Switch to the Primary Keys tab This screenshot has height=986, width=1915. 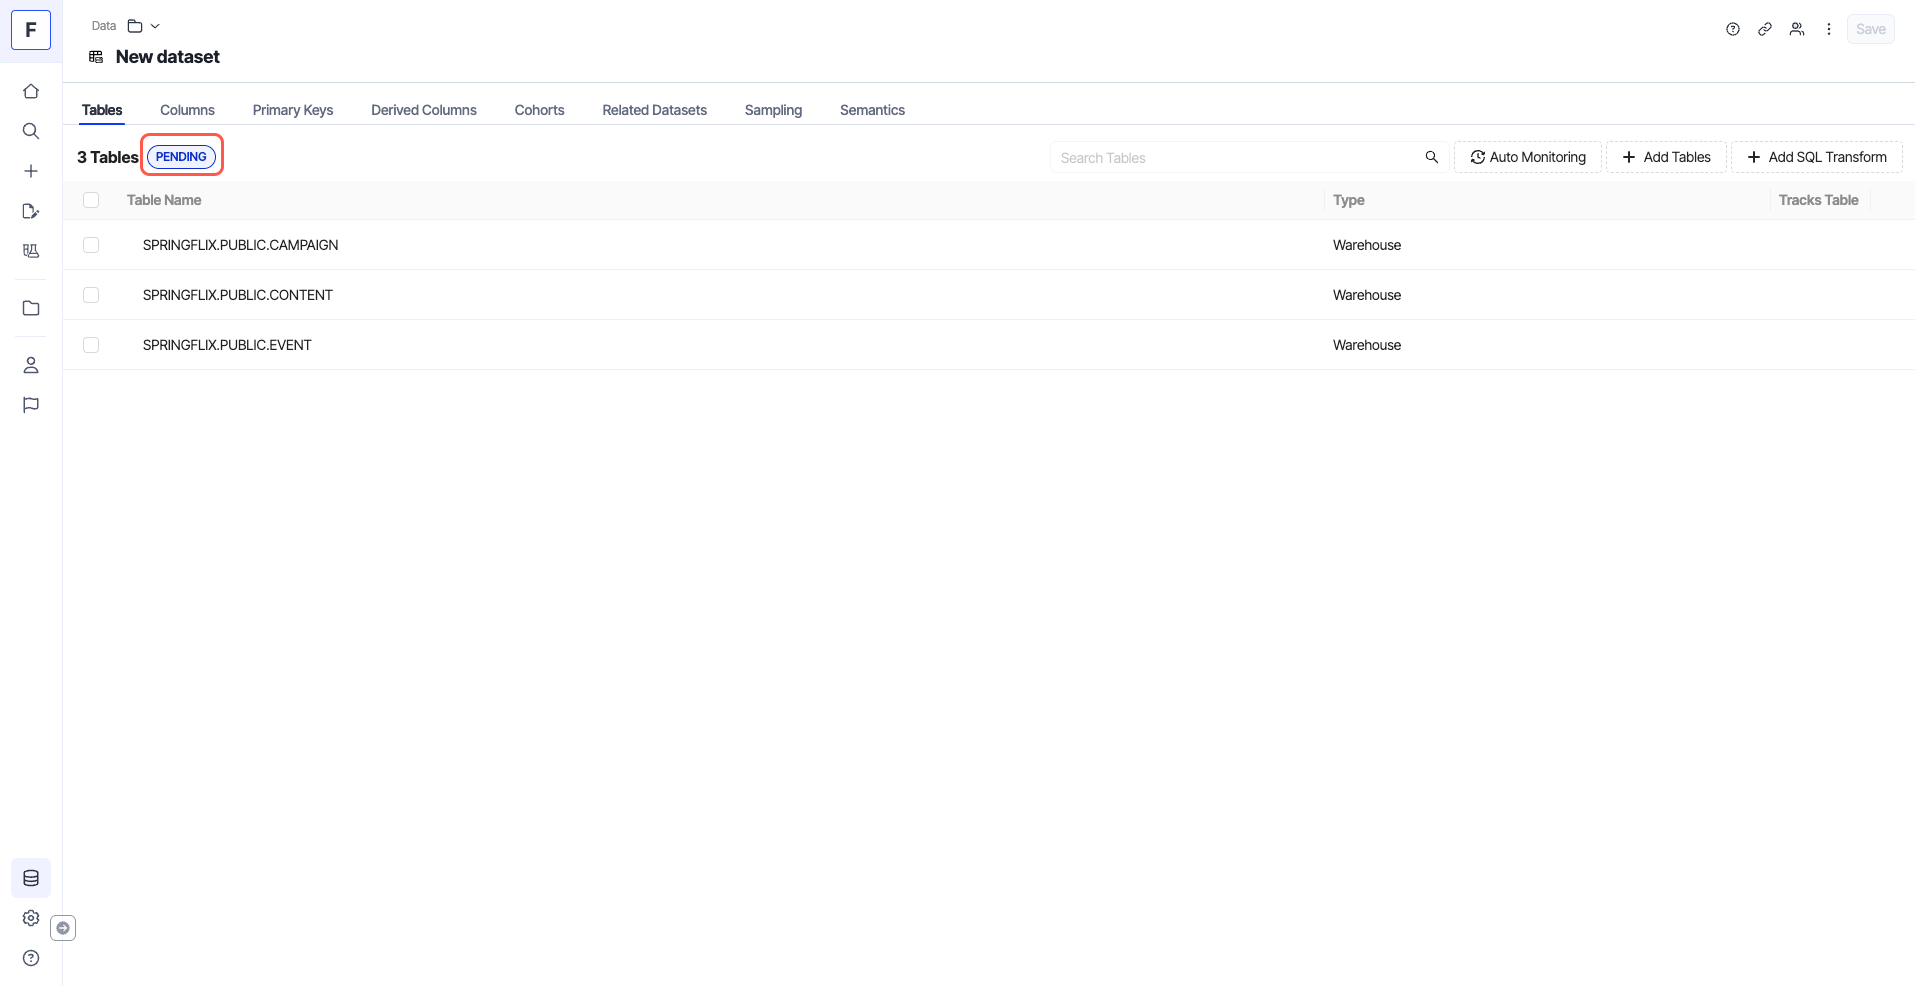coord(292,110)
